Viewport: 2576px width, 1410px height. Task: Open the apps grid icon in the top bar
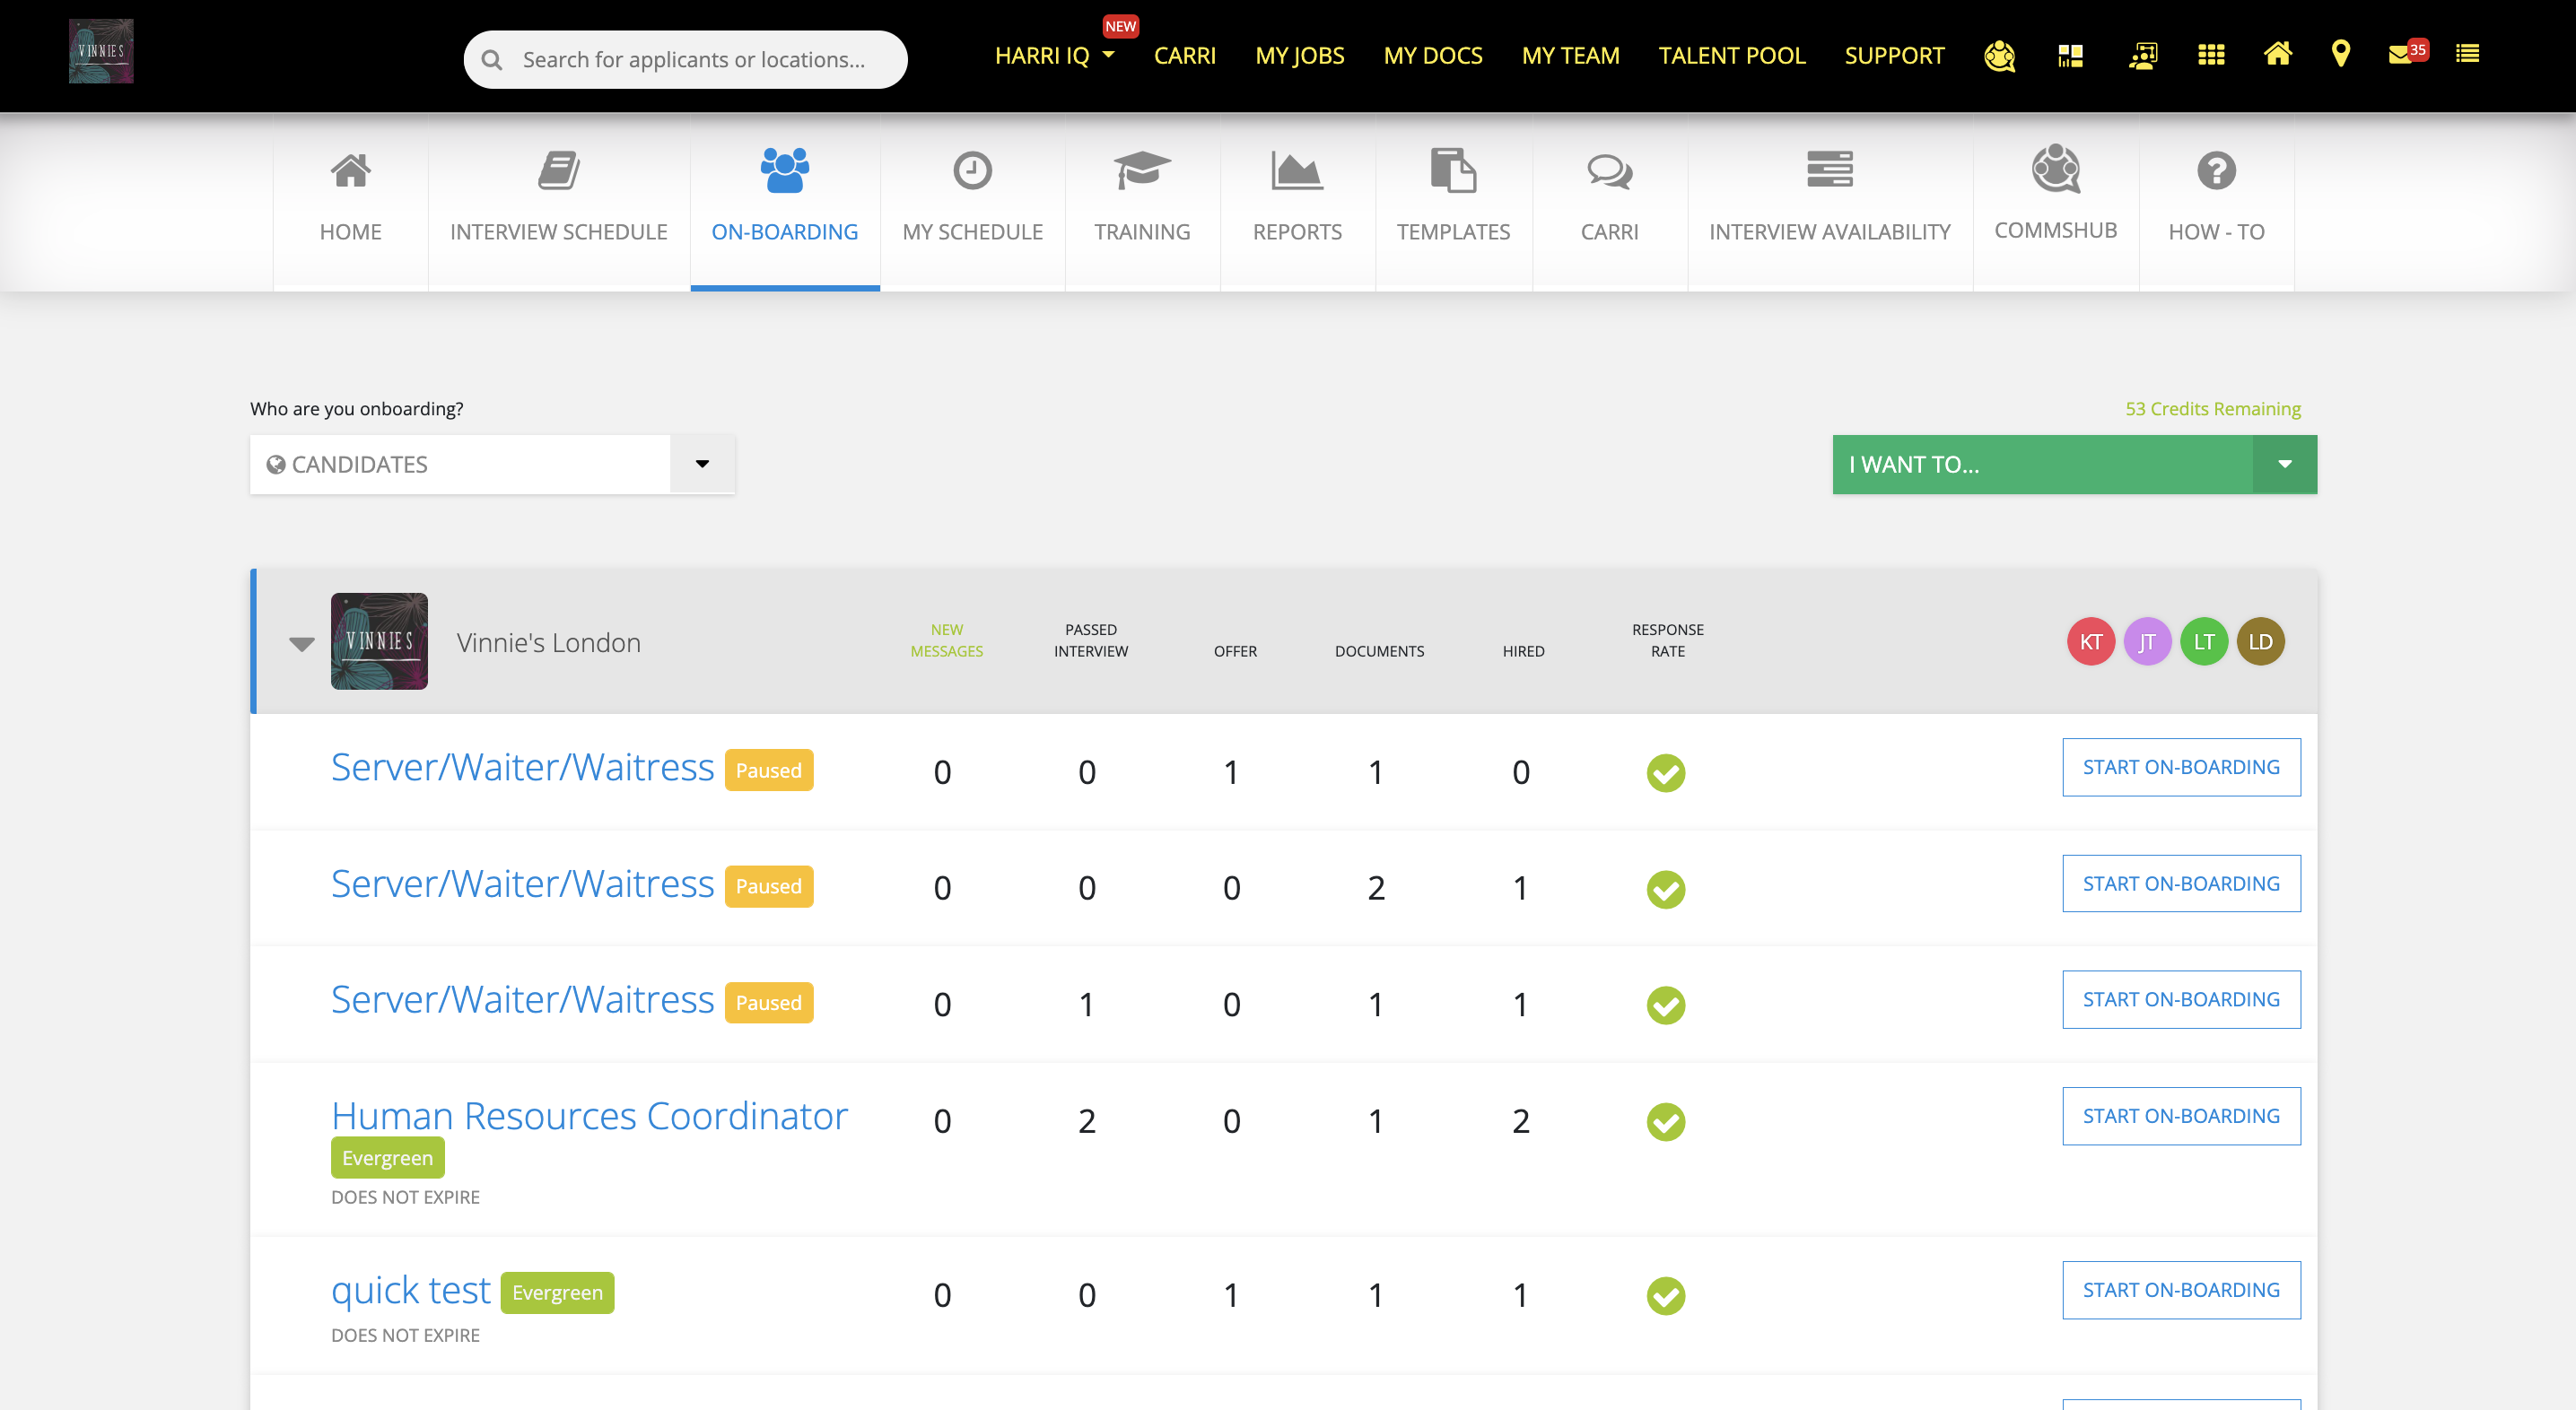click(x=2211, y=55)
